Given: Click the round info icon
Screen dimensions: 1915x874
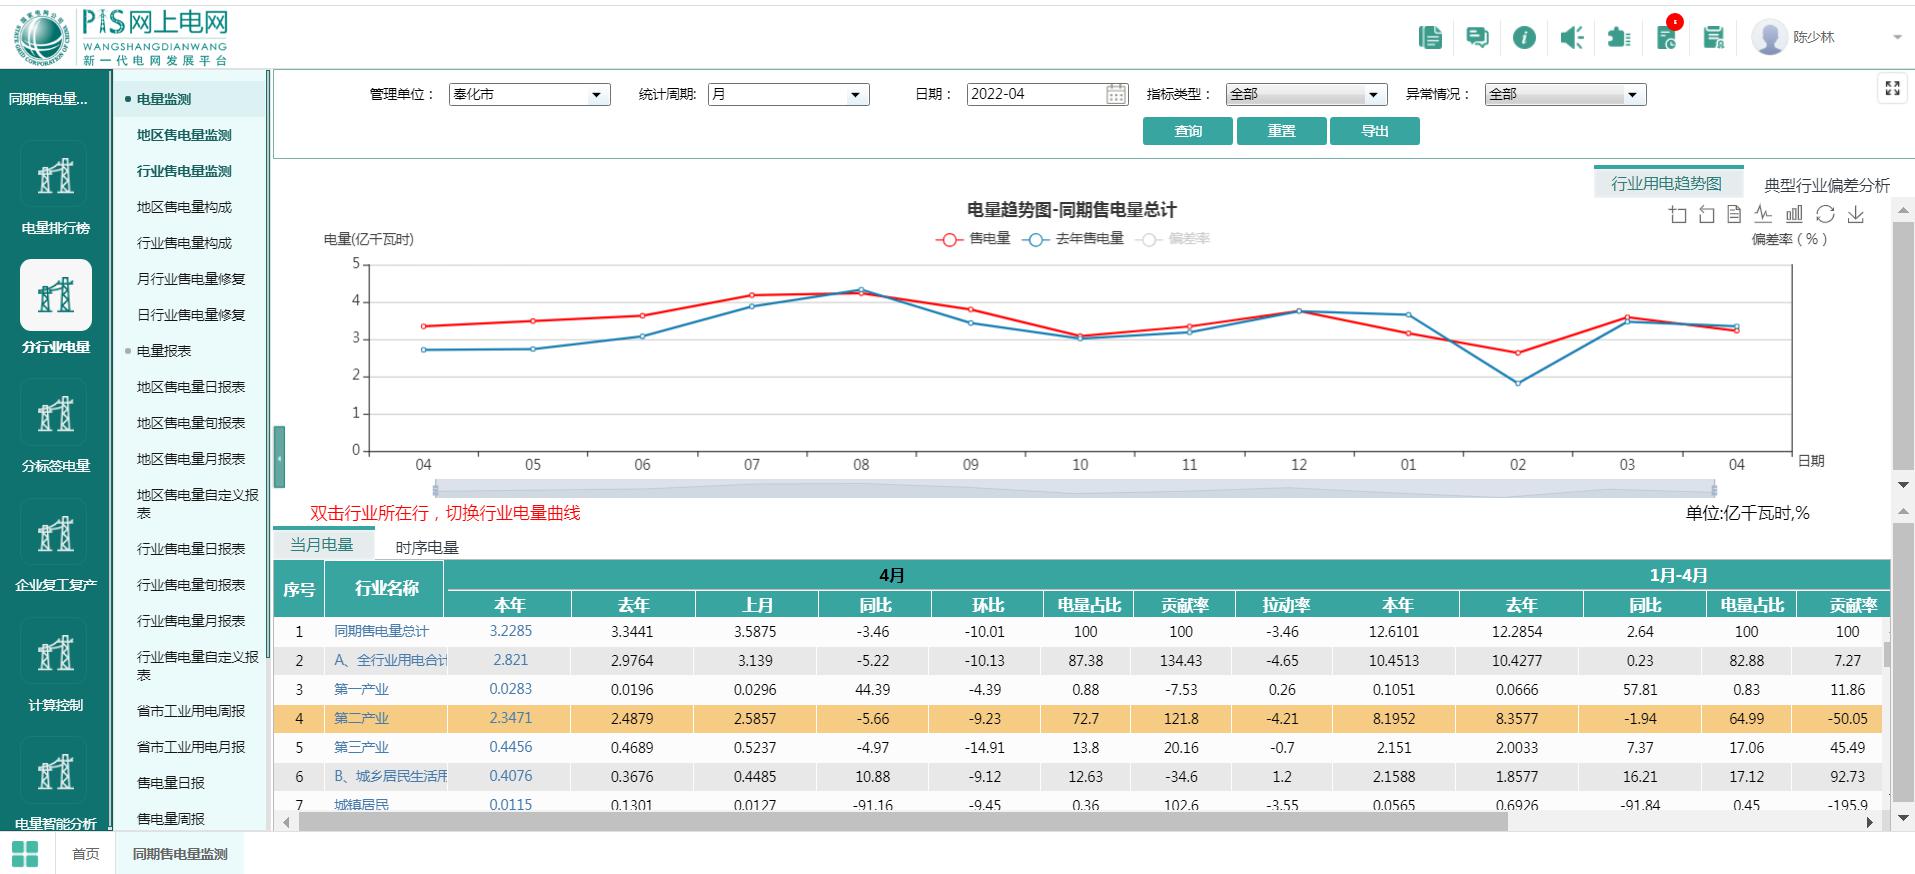Looking at the screenshot, I should pos(1524,38).
